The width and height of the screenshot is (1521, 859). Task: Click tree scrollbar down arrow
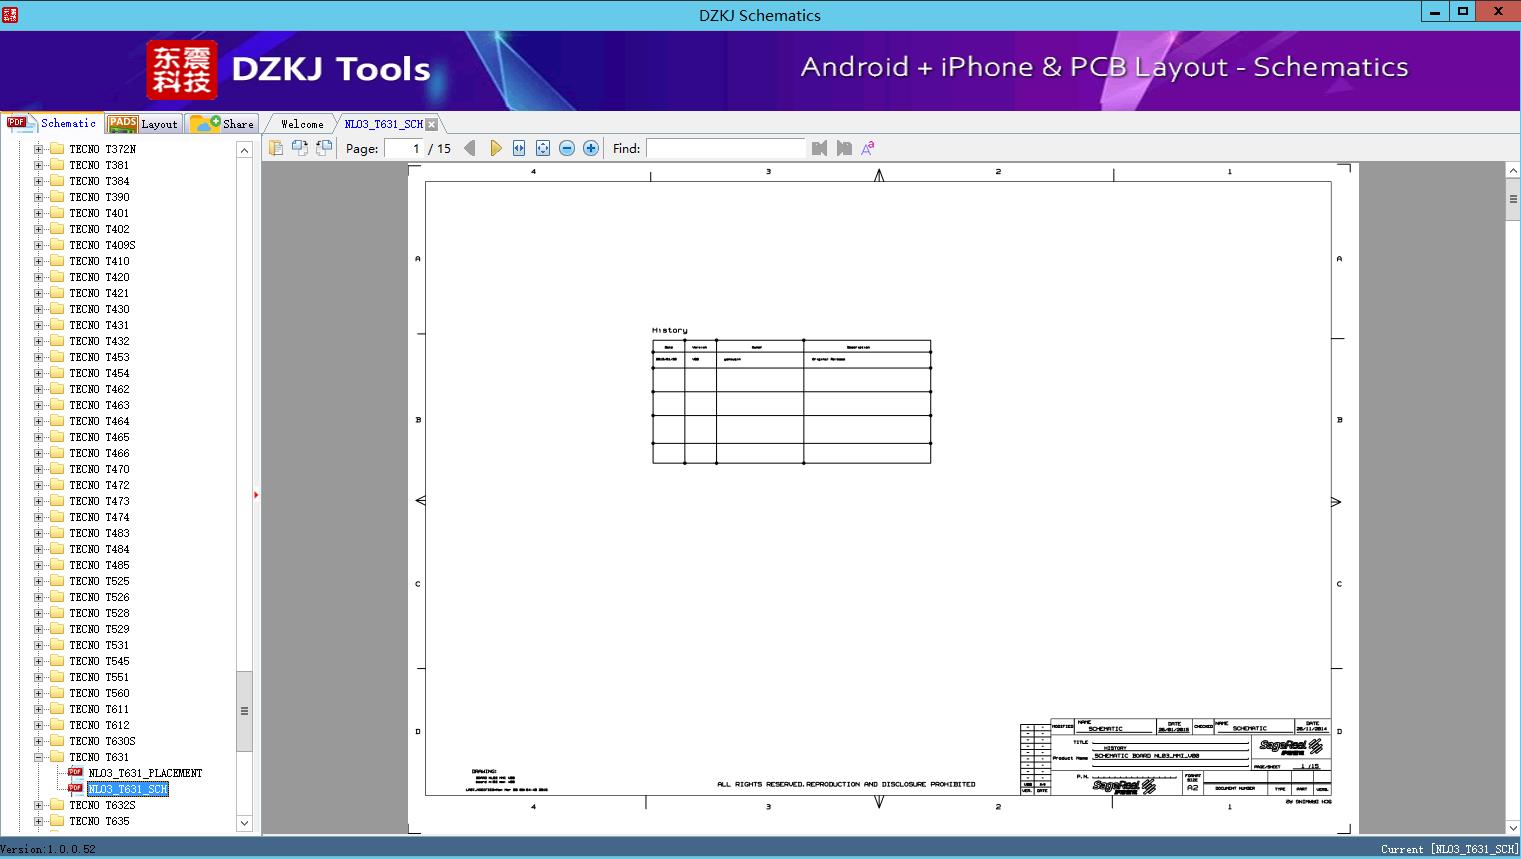coord(244,823)
